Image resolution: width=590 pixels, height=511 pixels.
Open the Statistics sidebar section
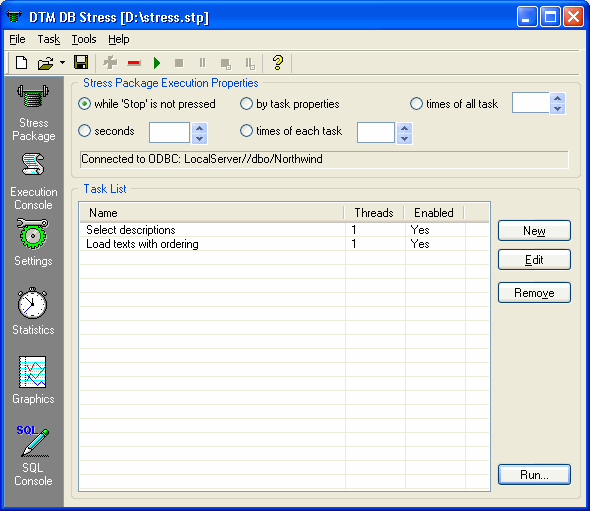click(33, 312)
